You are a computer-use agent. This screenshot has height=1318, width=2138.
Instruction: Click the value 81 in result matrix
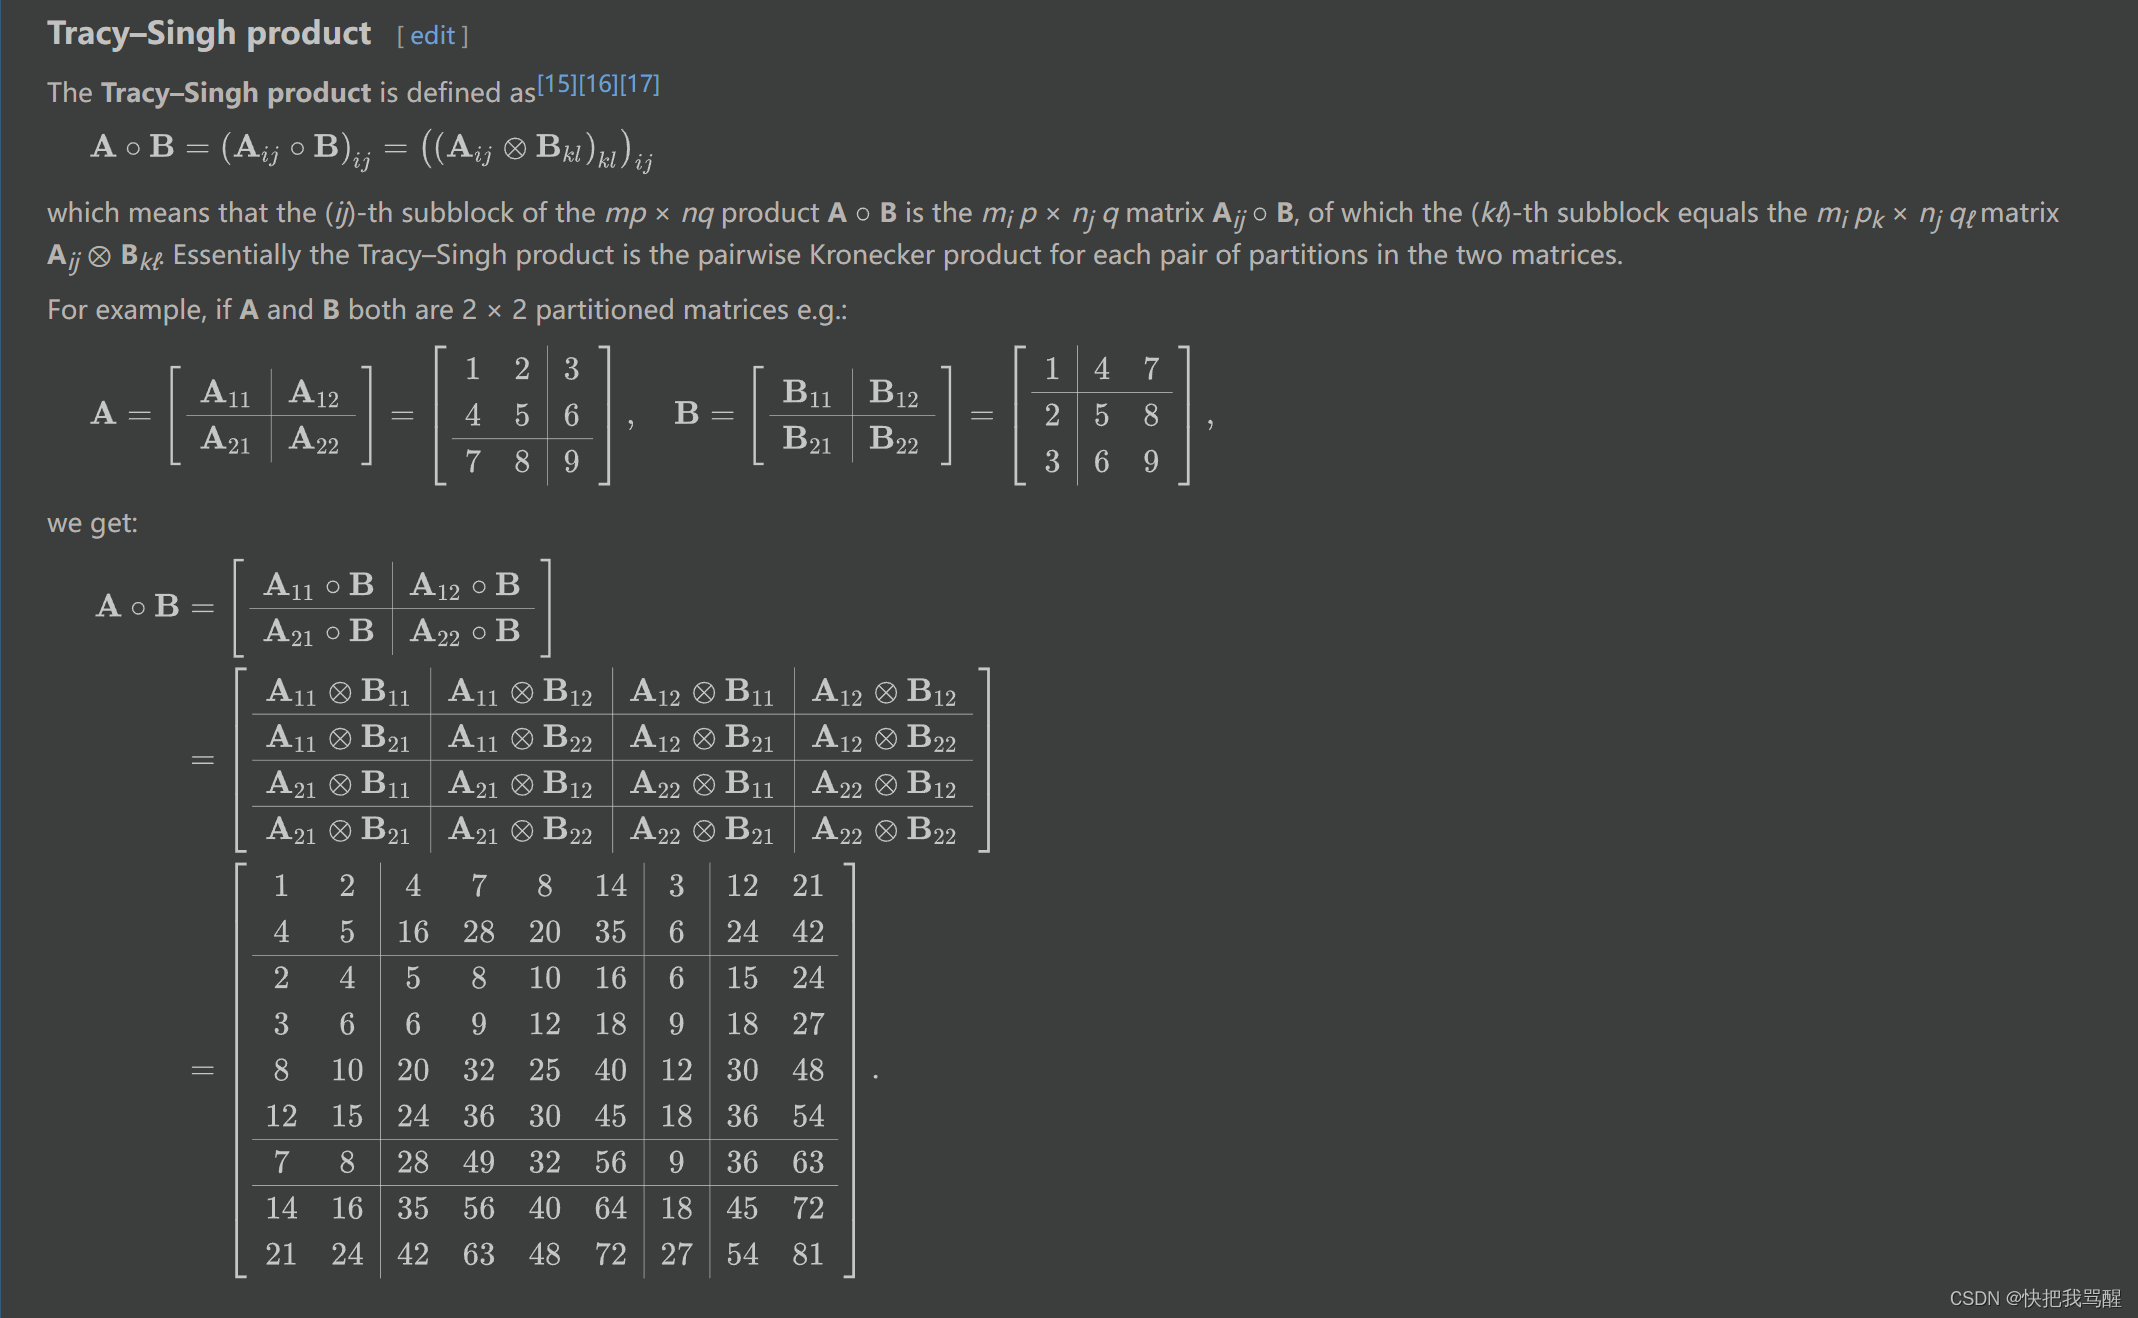click(x=808, y=1254)
